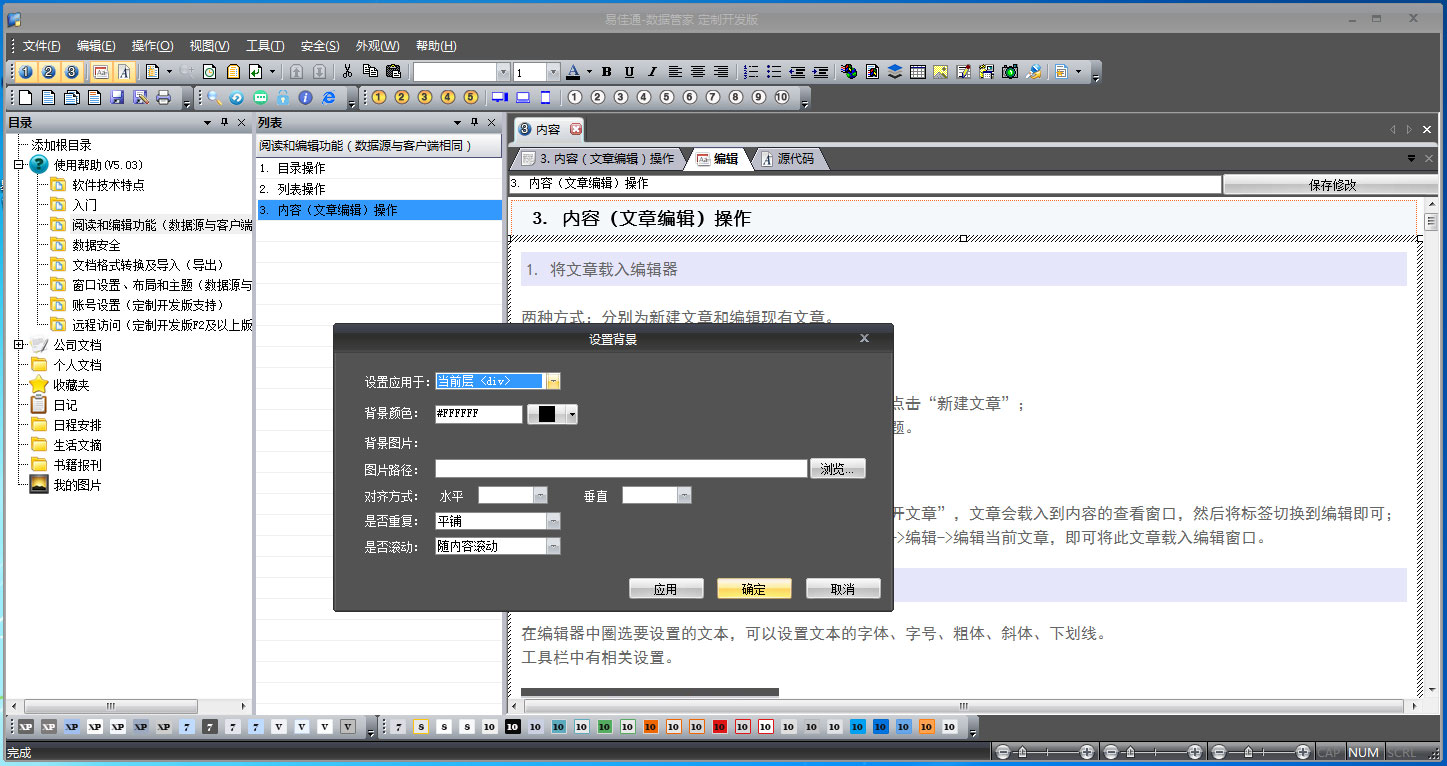Click the center alignment icon
The height and width of the screenshot is (766, 1447).
click(x=697, y=71)
